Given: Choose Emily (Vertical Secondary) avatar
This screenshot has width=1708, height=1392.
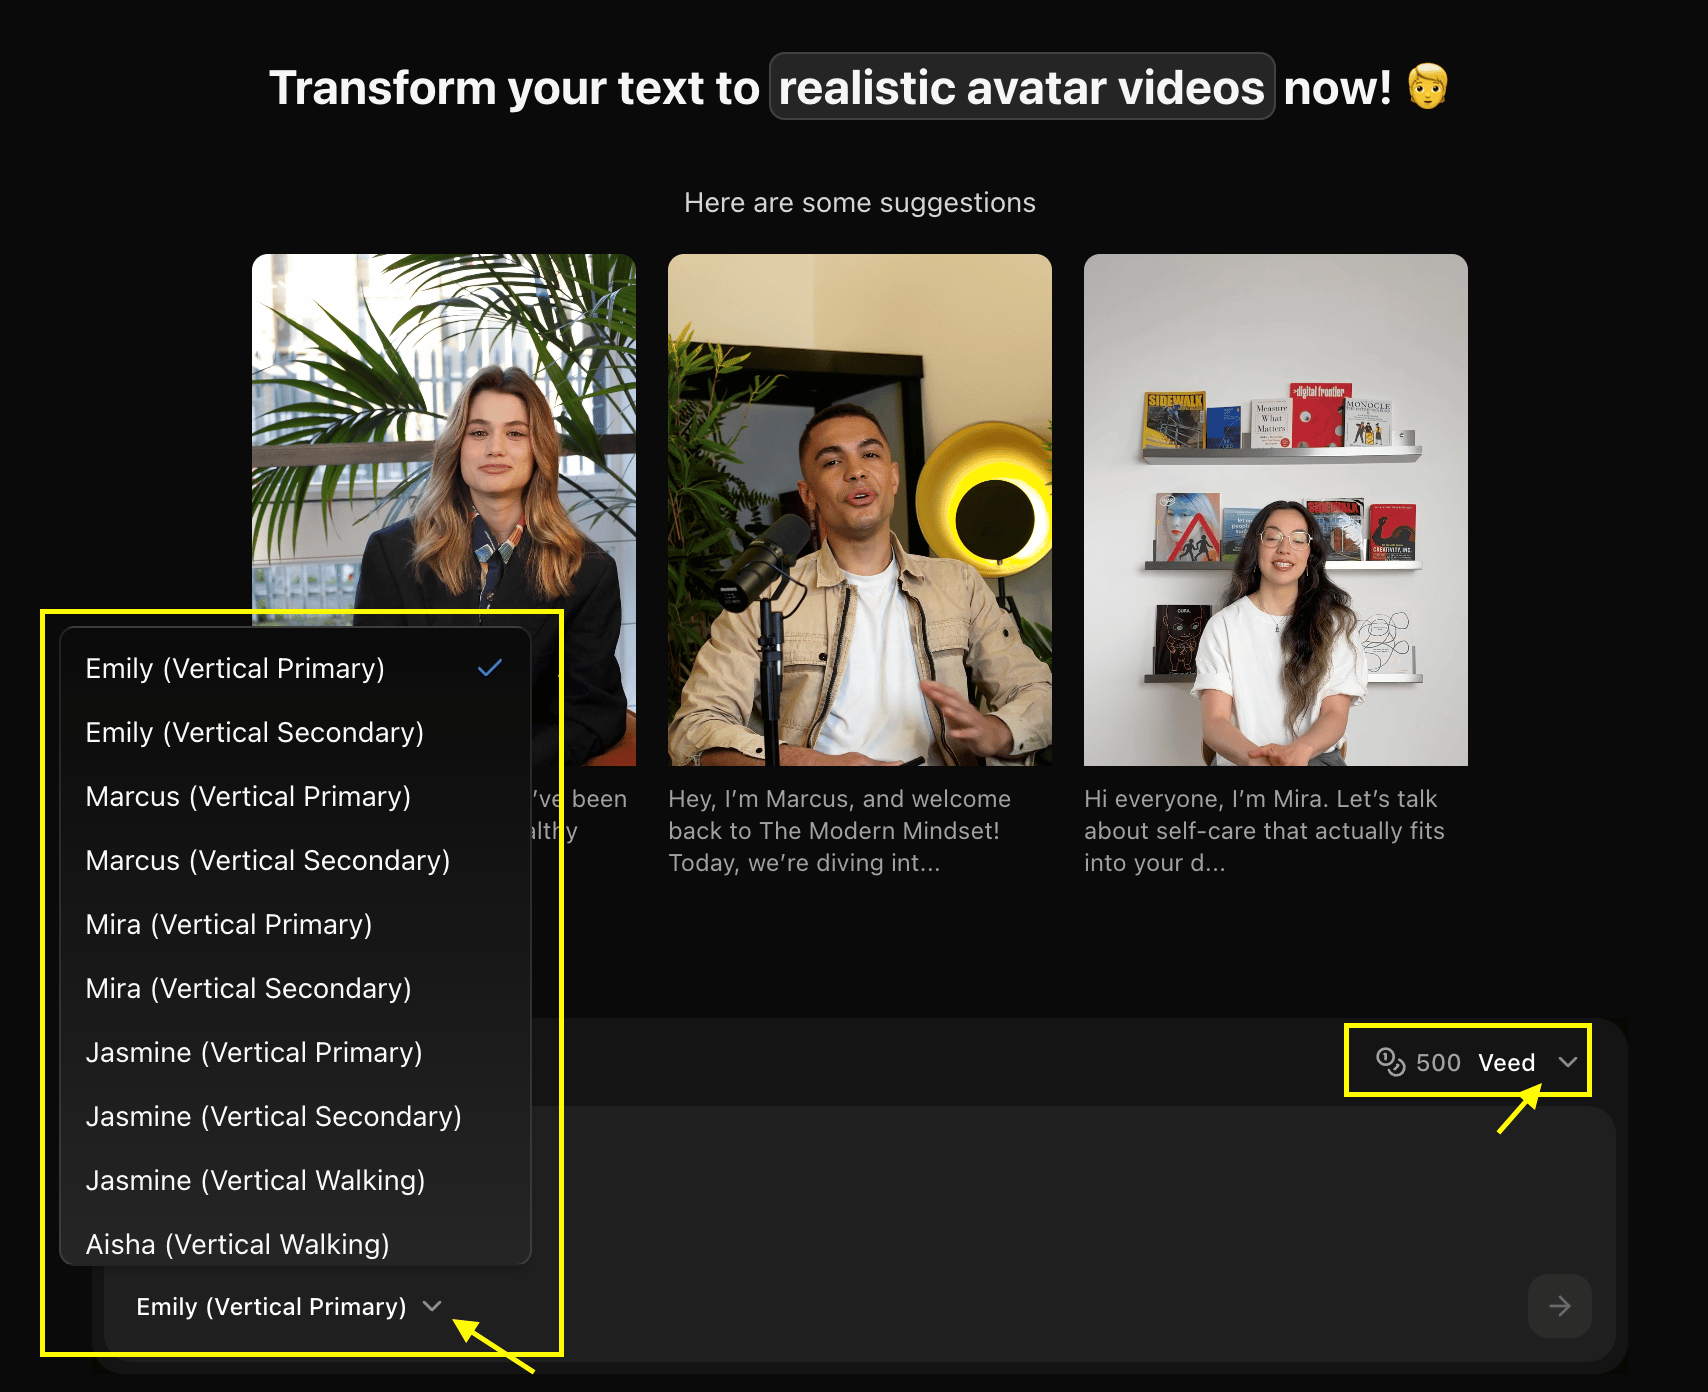Looking at the screenshot, I should point(295,732).
